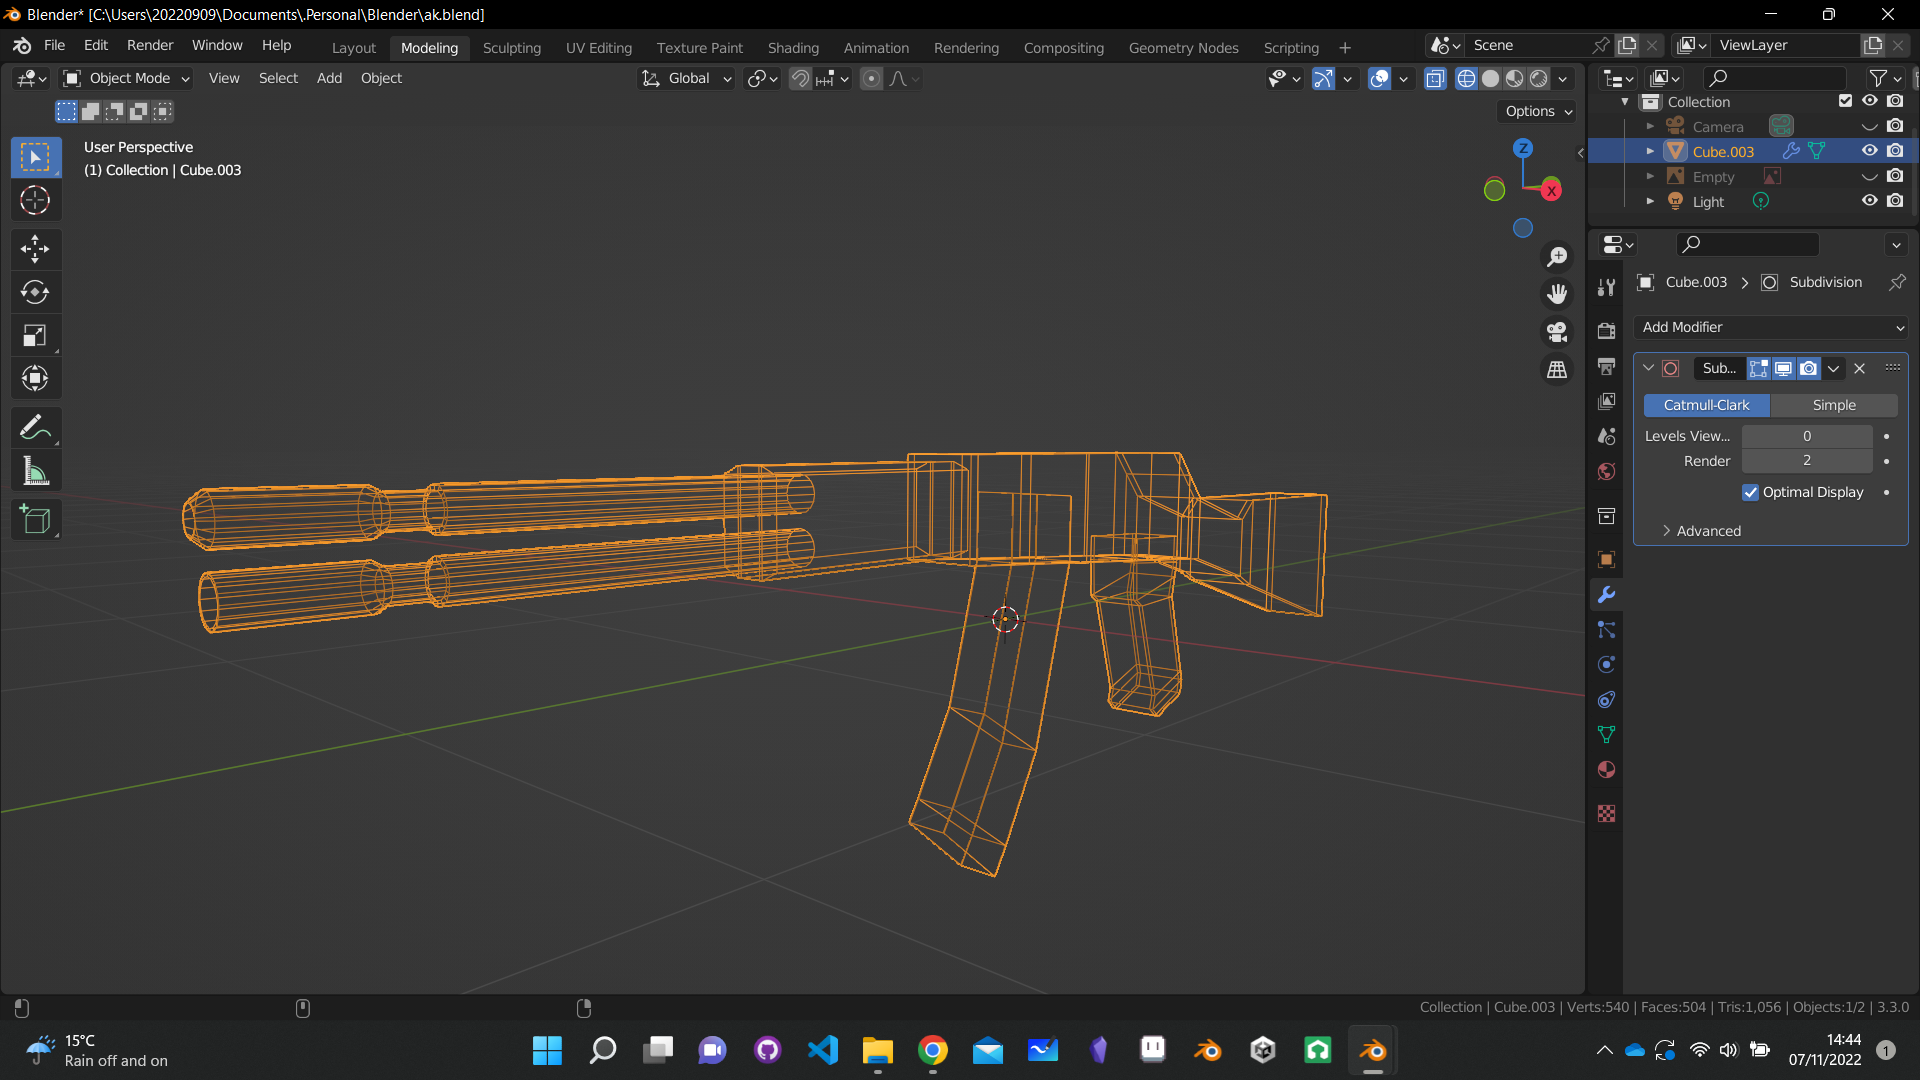1920x1080 pixels.
Task: Open the File menu
Action: 54,46
